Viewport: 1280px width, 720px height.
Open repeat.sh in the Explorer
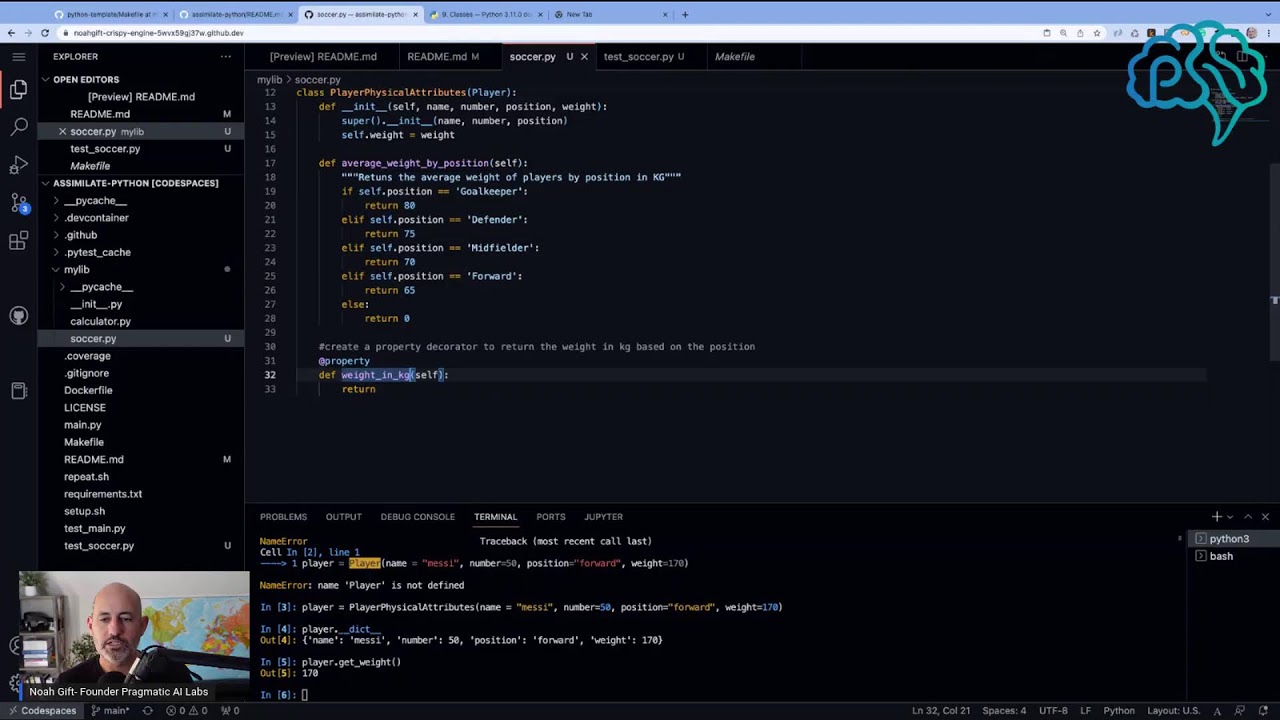86,477
